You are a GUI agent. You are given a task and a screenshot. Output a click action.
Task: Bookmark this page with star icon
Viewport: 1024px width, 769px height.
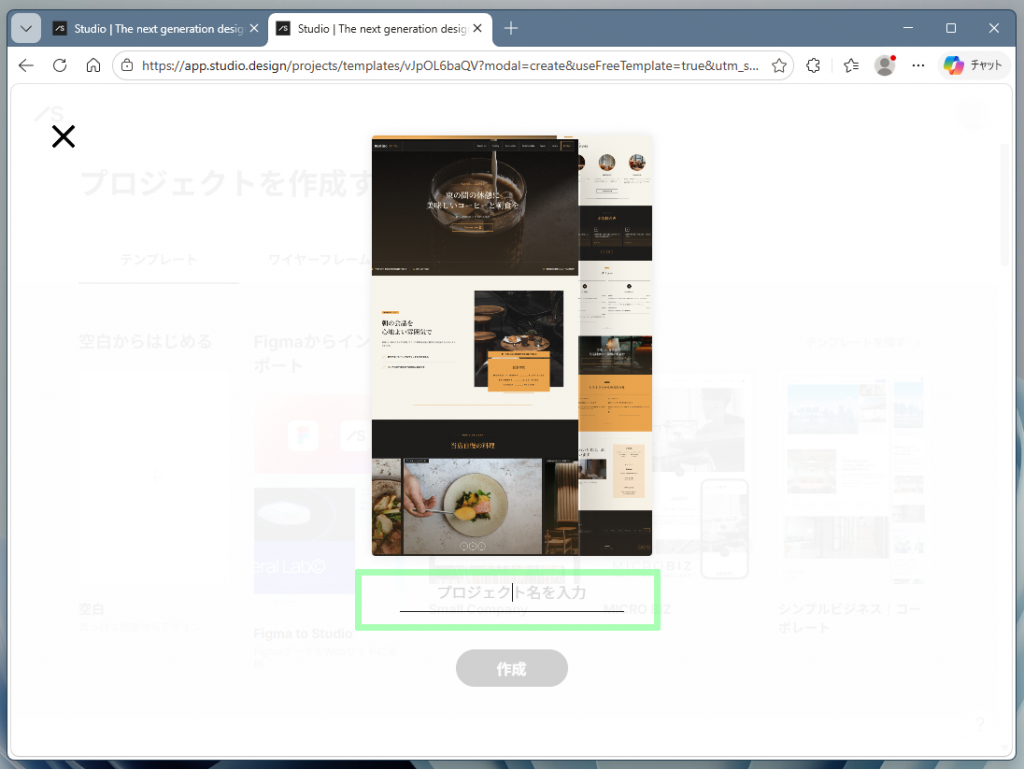(778, 65)
